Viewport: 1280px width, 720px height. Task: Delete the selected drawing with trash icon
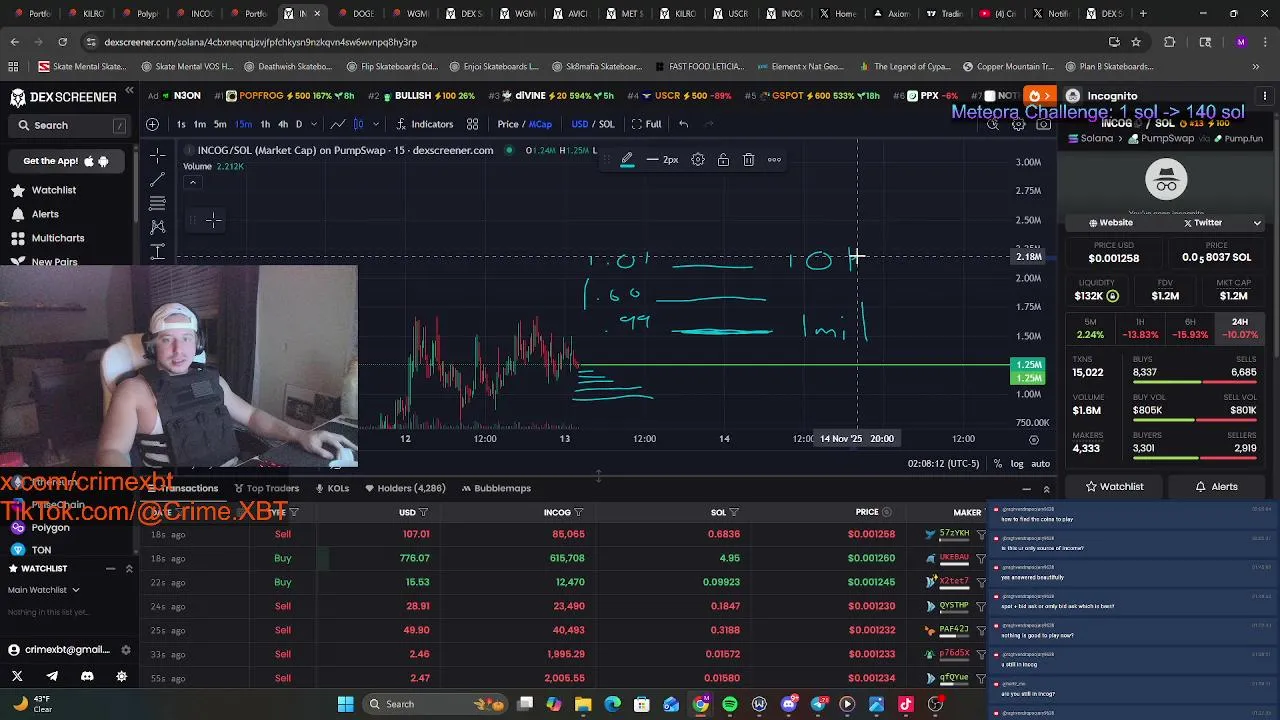click(748, 160)
